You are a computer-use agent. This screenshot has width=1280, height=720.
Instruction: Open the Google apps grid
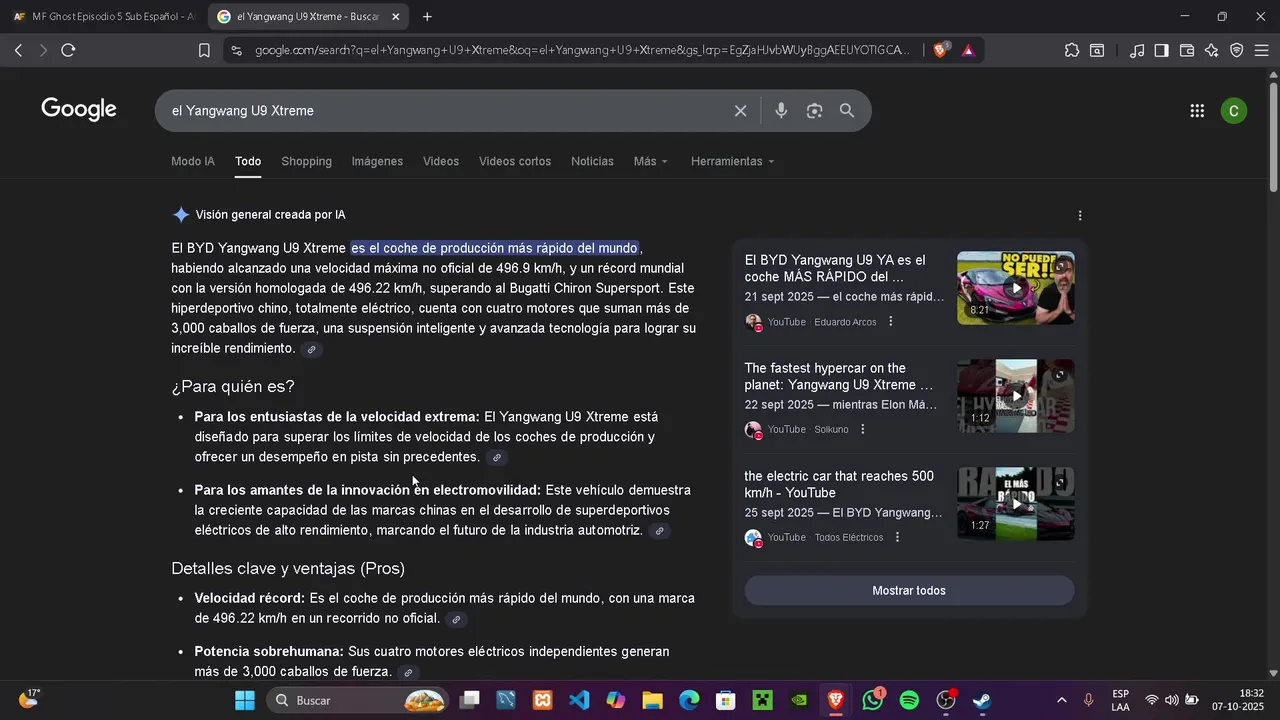[x=1197, y=111]
